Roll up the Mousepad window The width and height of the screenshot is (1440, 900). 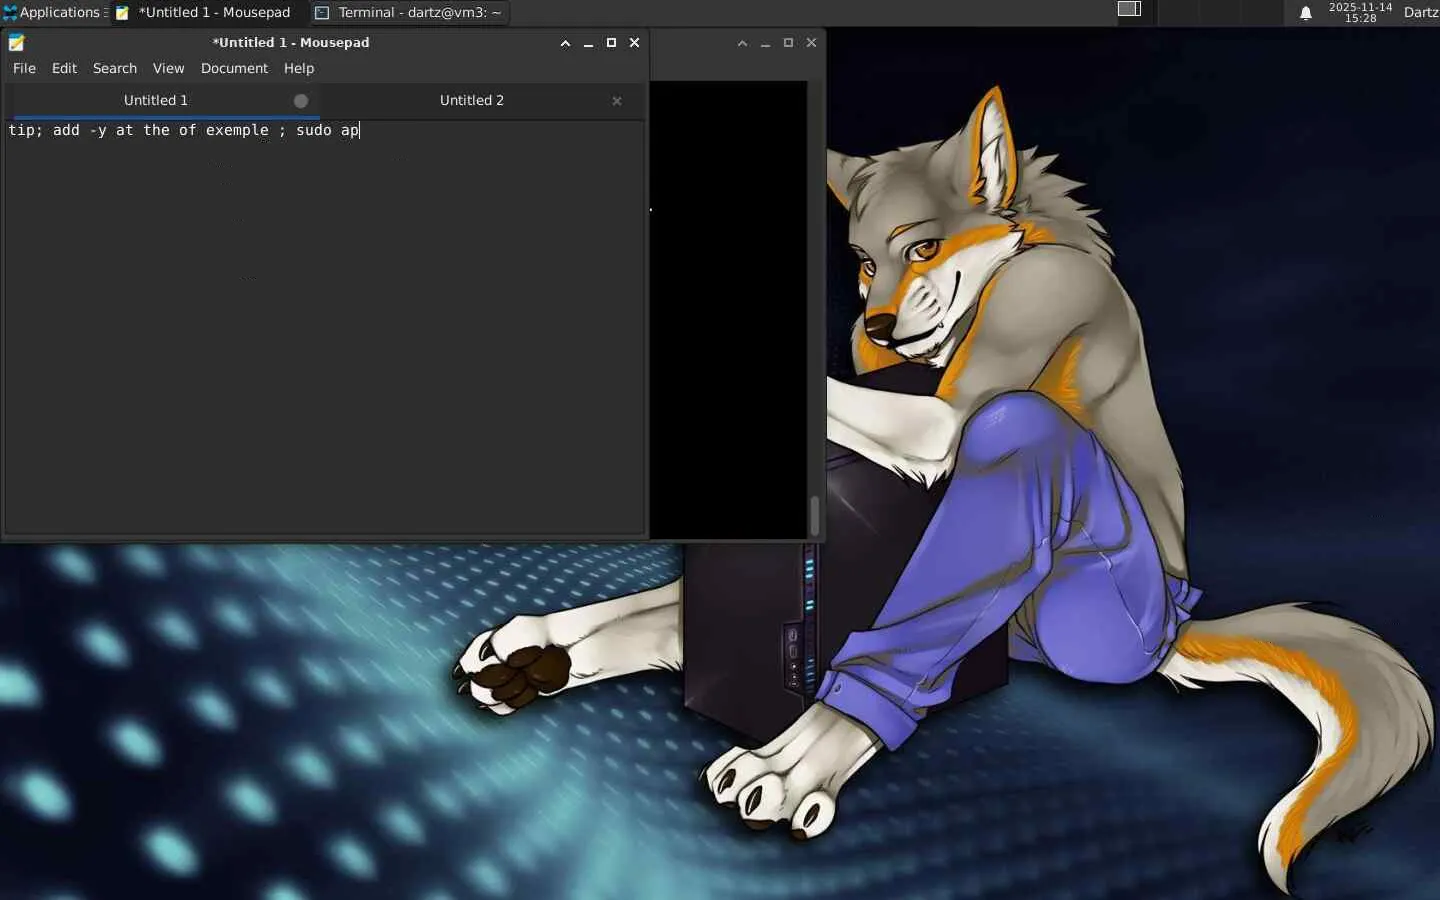[565, 43]
